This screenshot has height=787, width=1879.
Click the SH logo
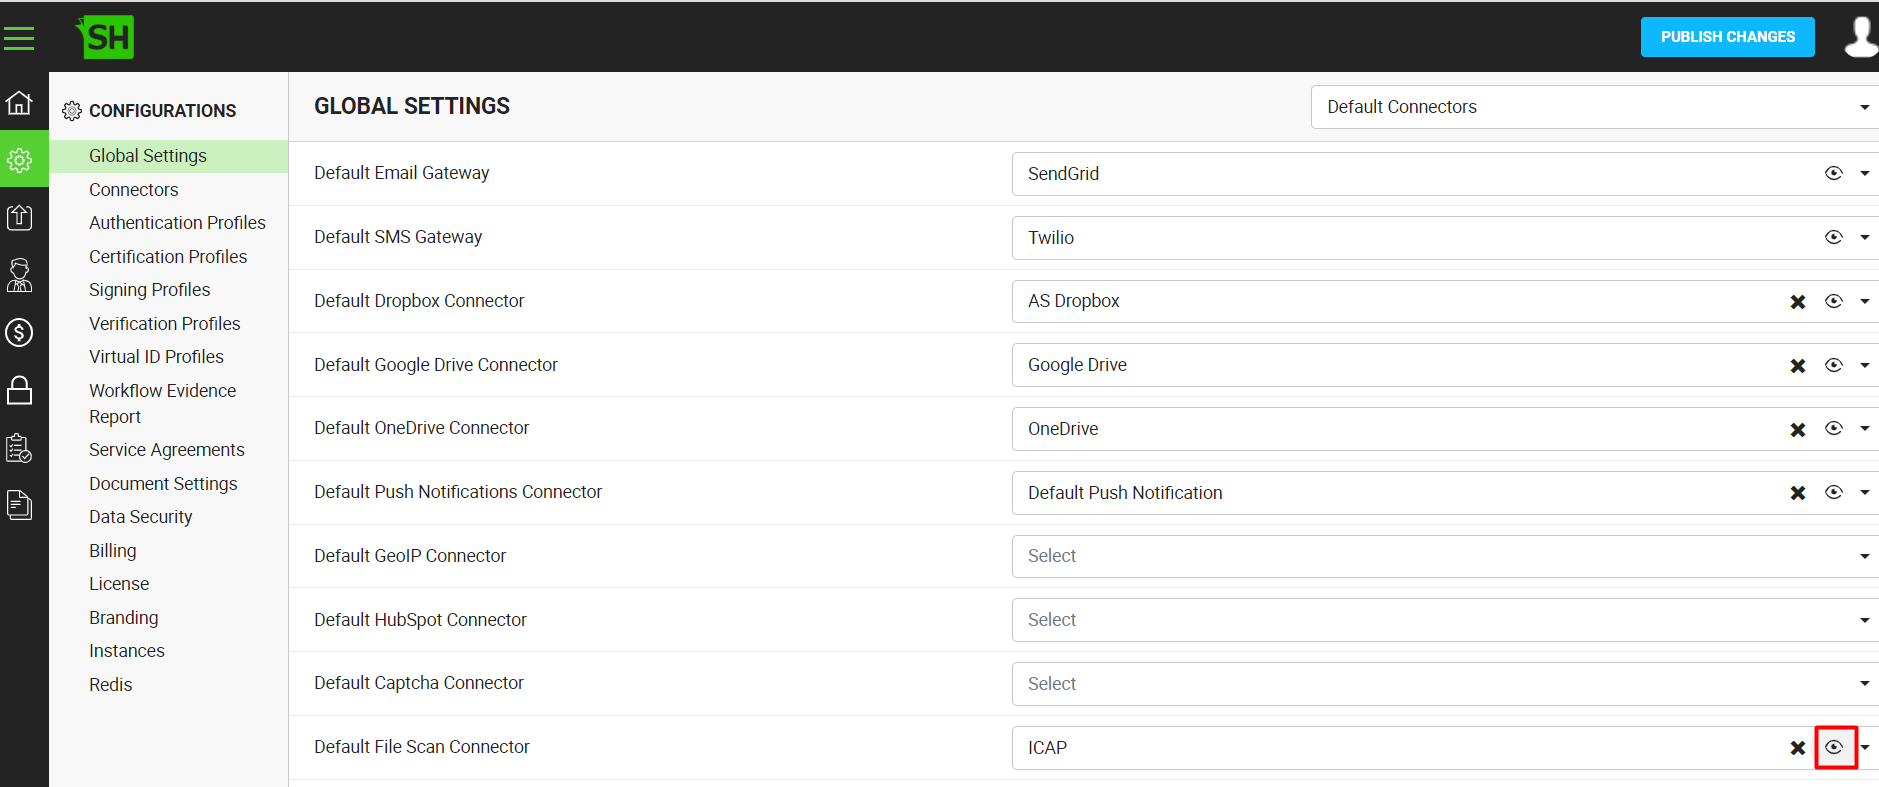click(105, 37)
